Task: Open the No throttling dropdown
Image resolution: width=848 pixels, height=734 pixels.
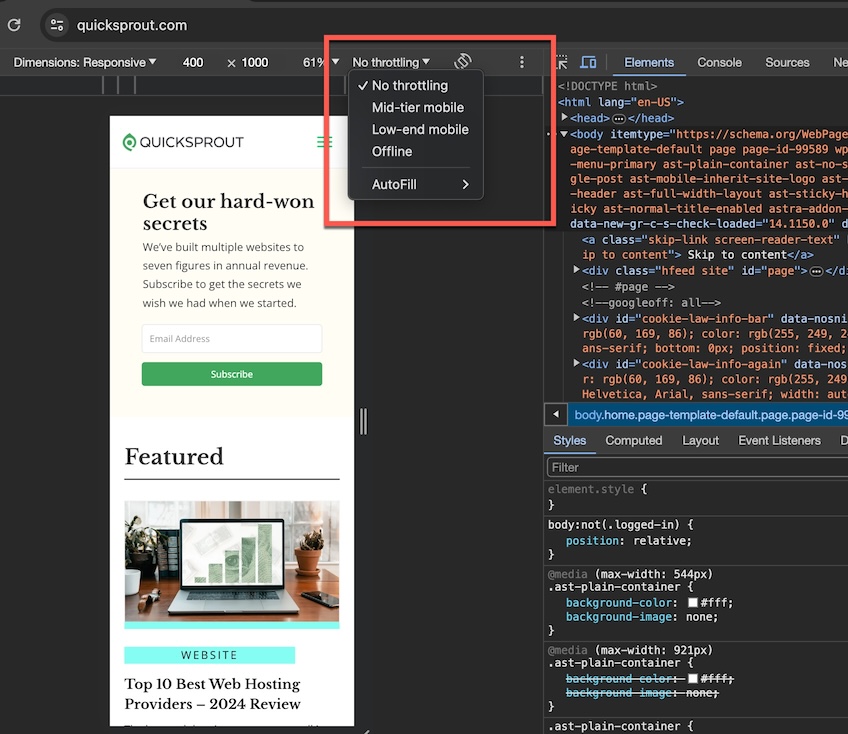Action: tap(390, 62)
